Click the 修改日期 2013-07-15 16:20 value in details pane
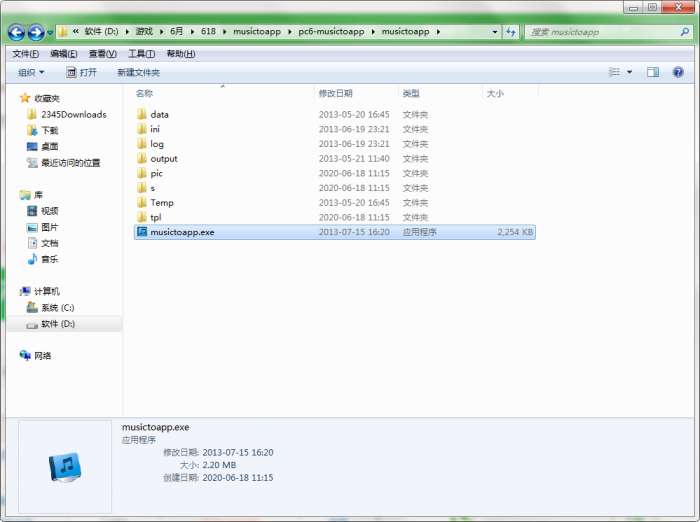The width and height of the screenshot is (700, 522). coord(238,453)
